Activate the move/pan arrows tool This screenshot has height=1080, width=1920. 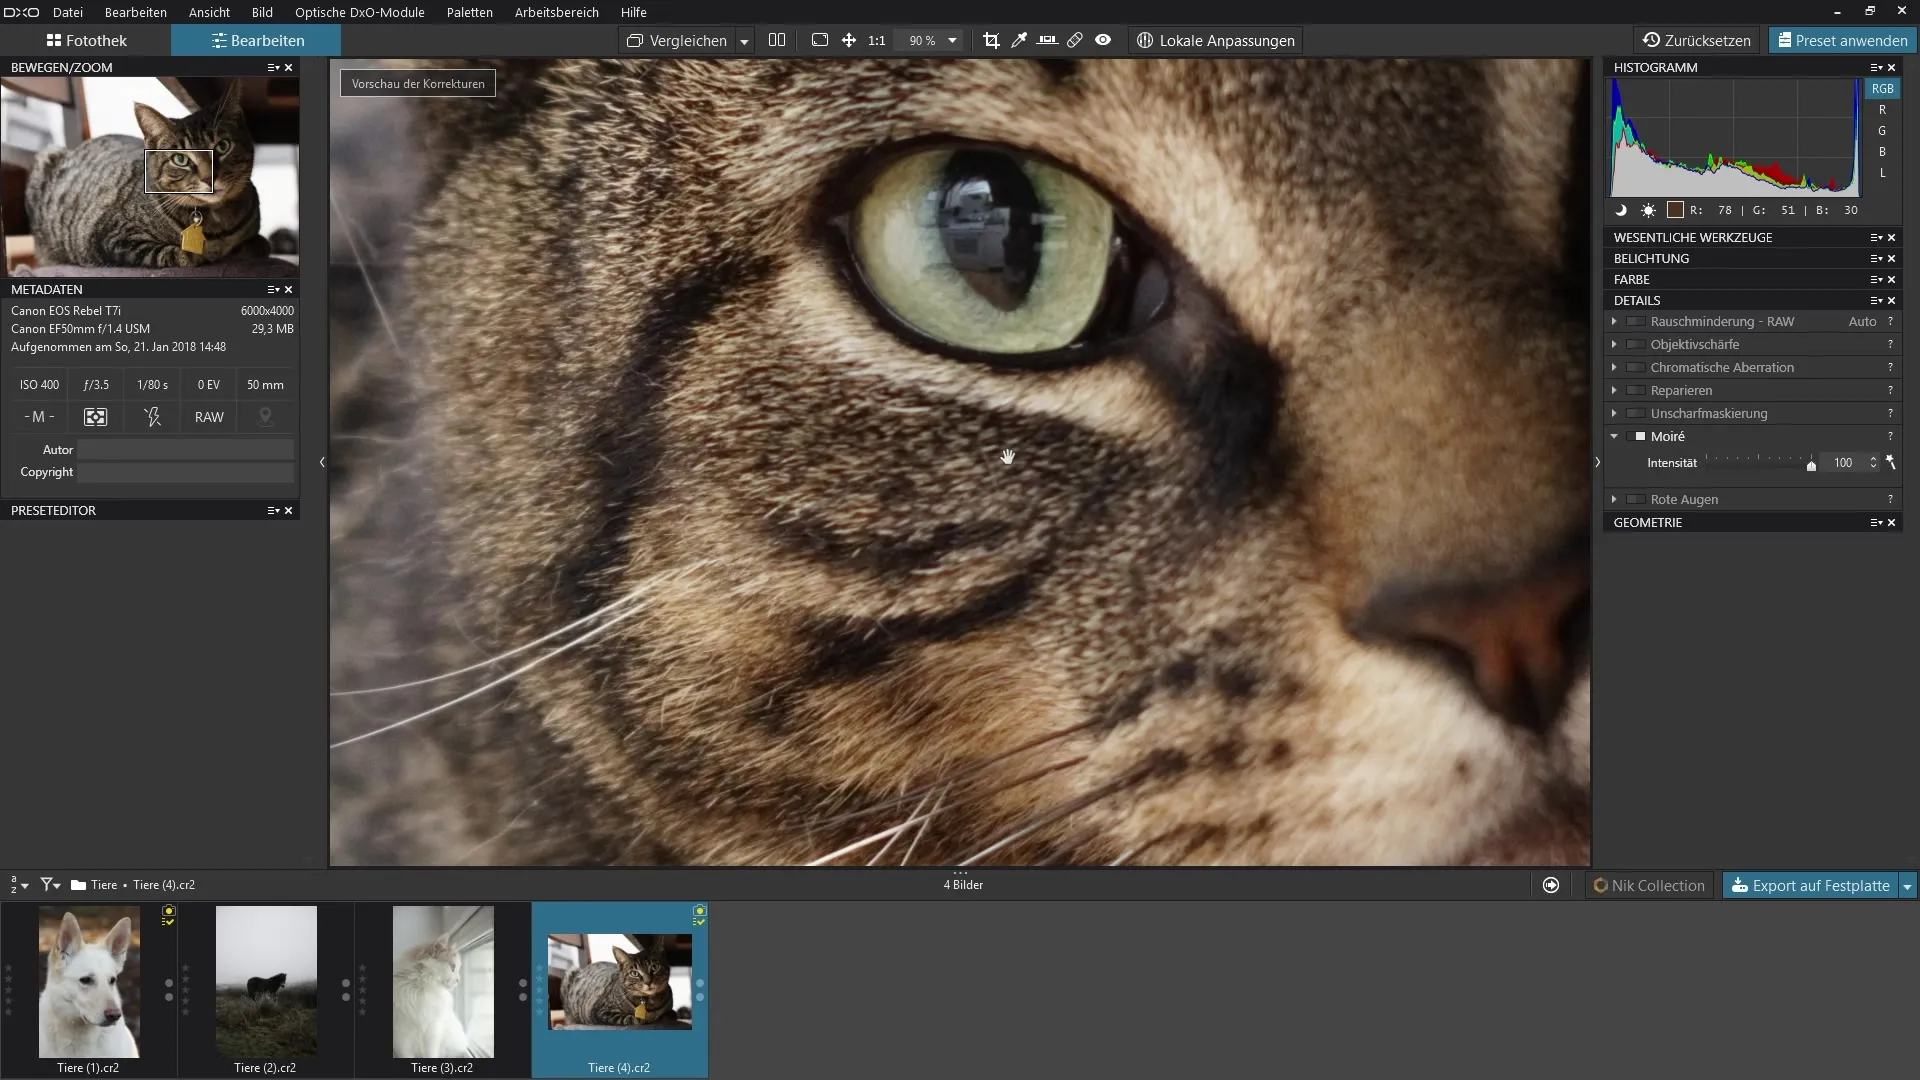click(x=848, y=40)
